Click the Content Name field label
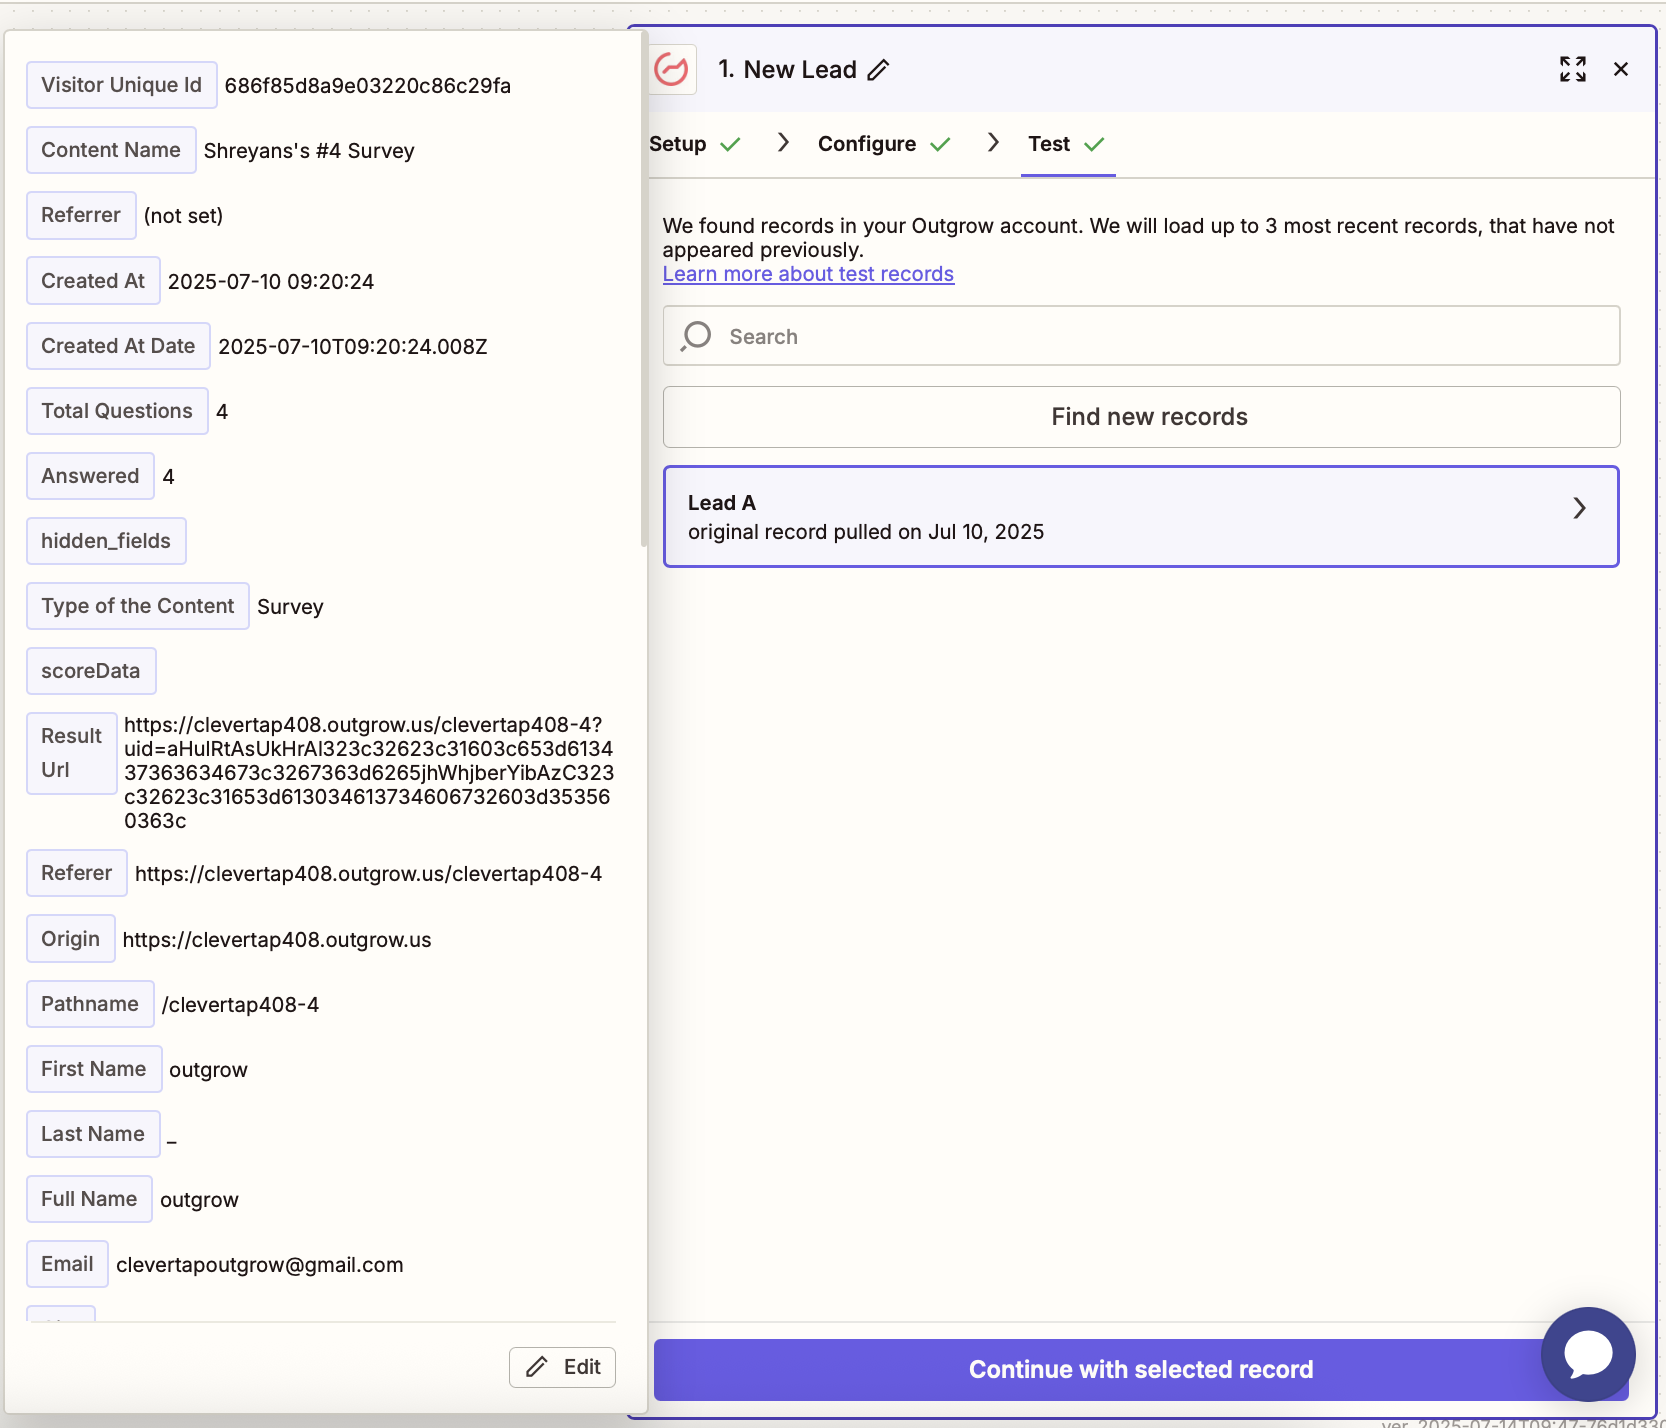Screen dimensions: 1666x1428 pos(111,150)
